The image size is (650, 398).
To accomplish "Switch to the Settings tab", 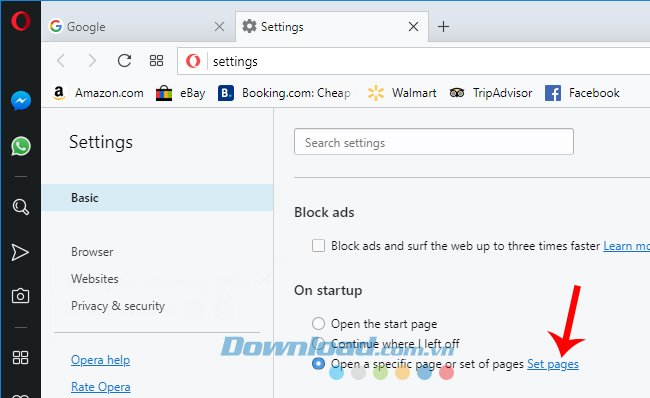I will coord(332,27).
